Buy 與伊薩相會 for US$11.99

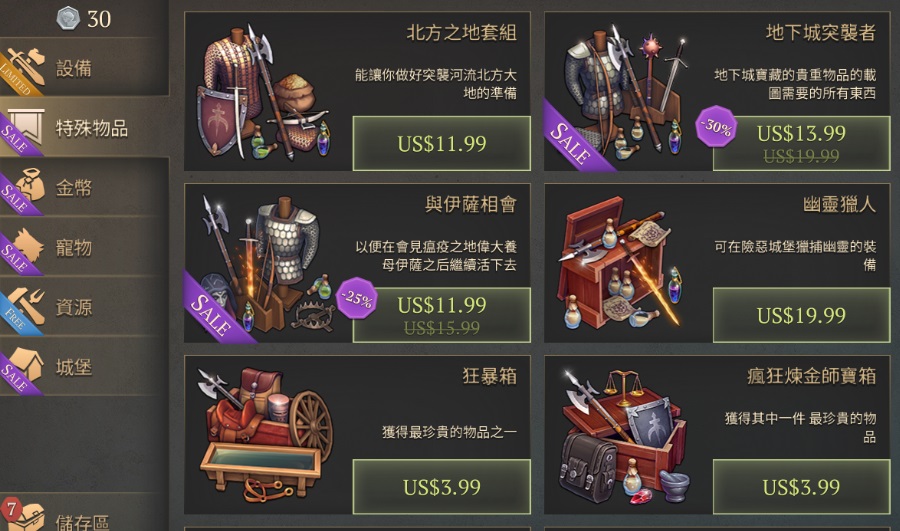441,315
